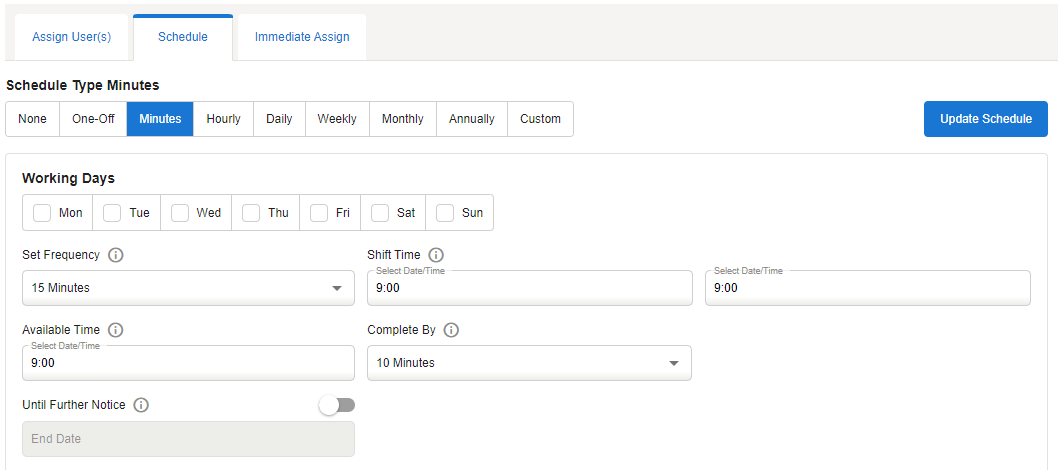
Task: Switch to the Assign User(s) tab
Action: (72, 37)
